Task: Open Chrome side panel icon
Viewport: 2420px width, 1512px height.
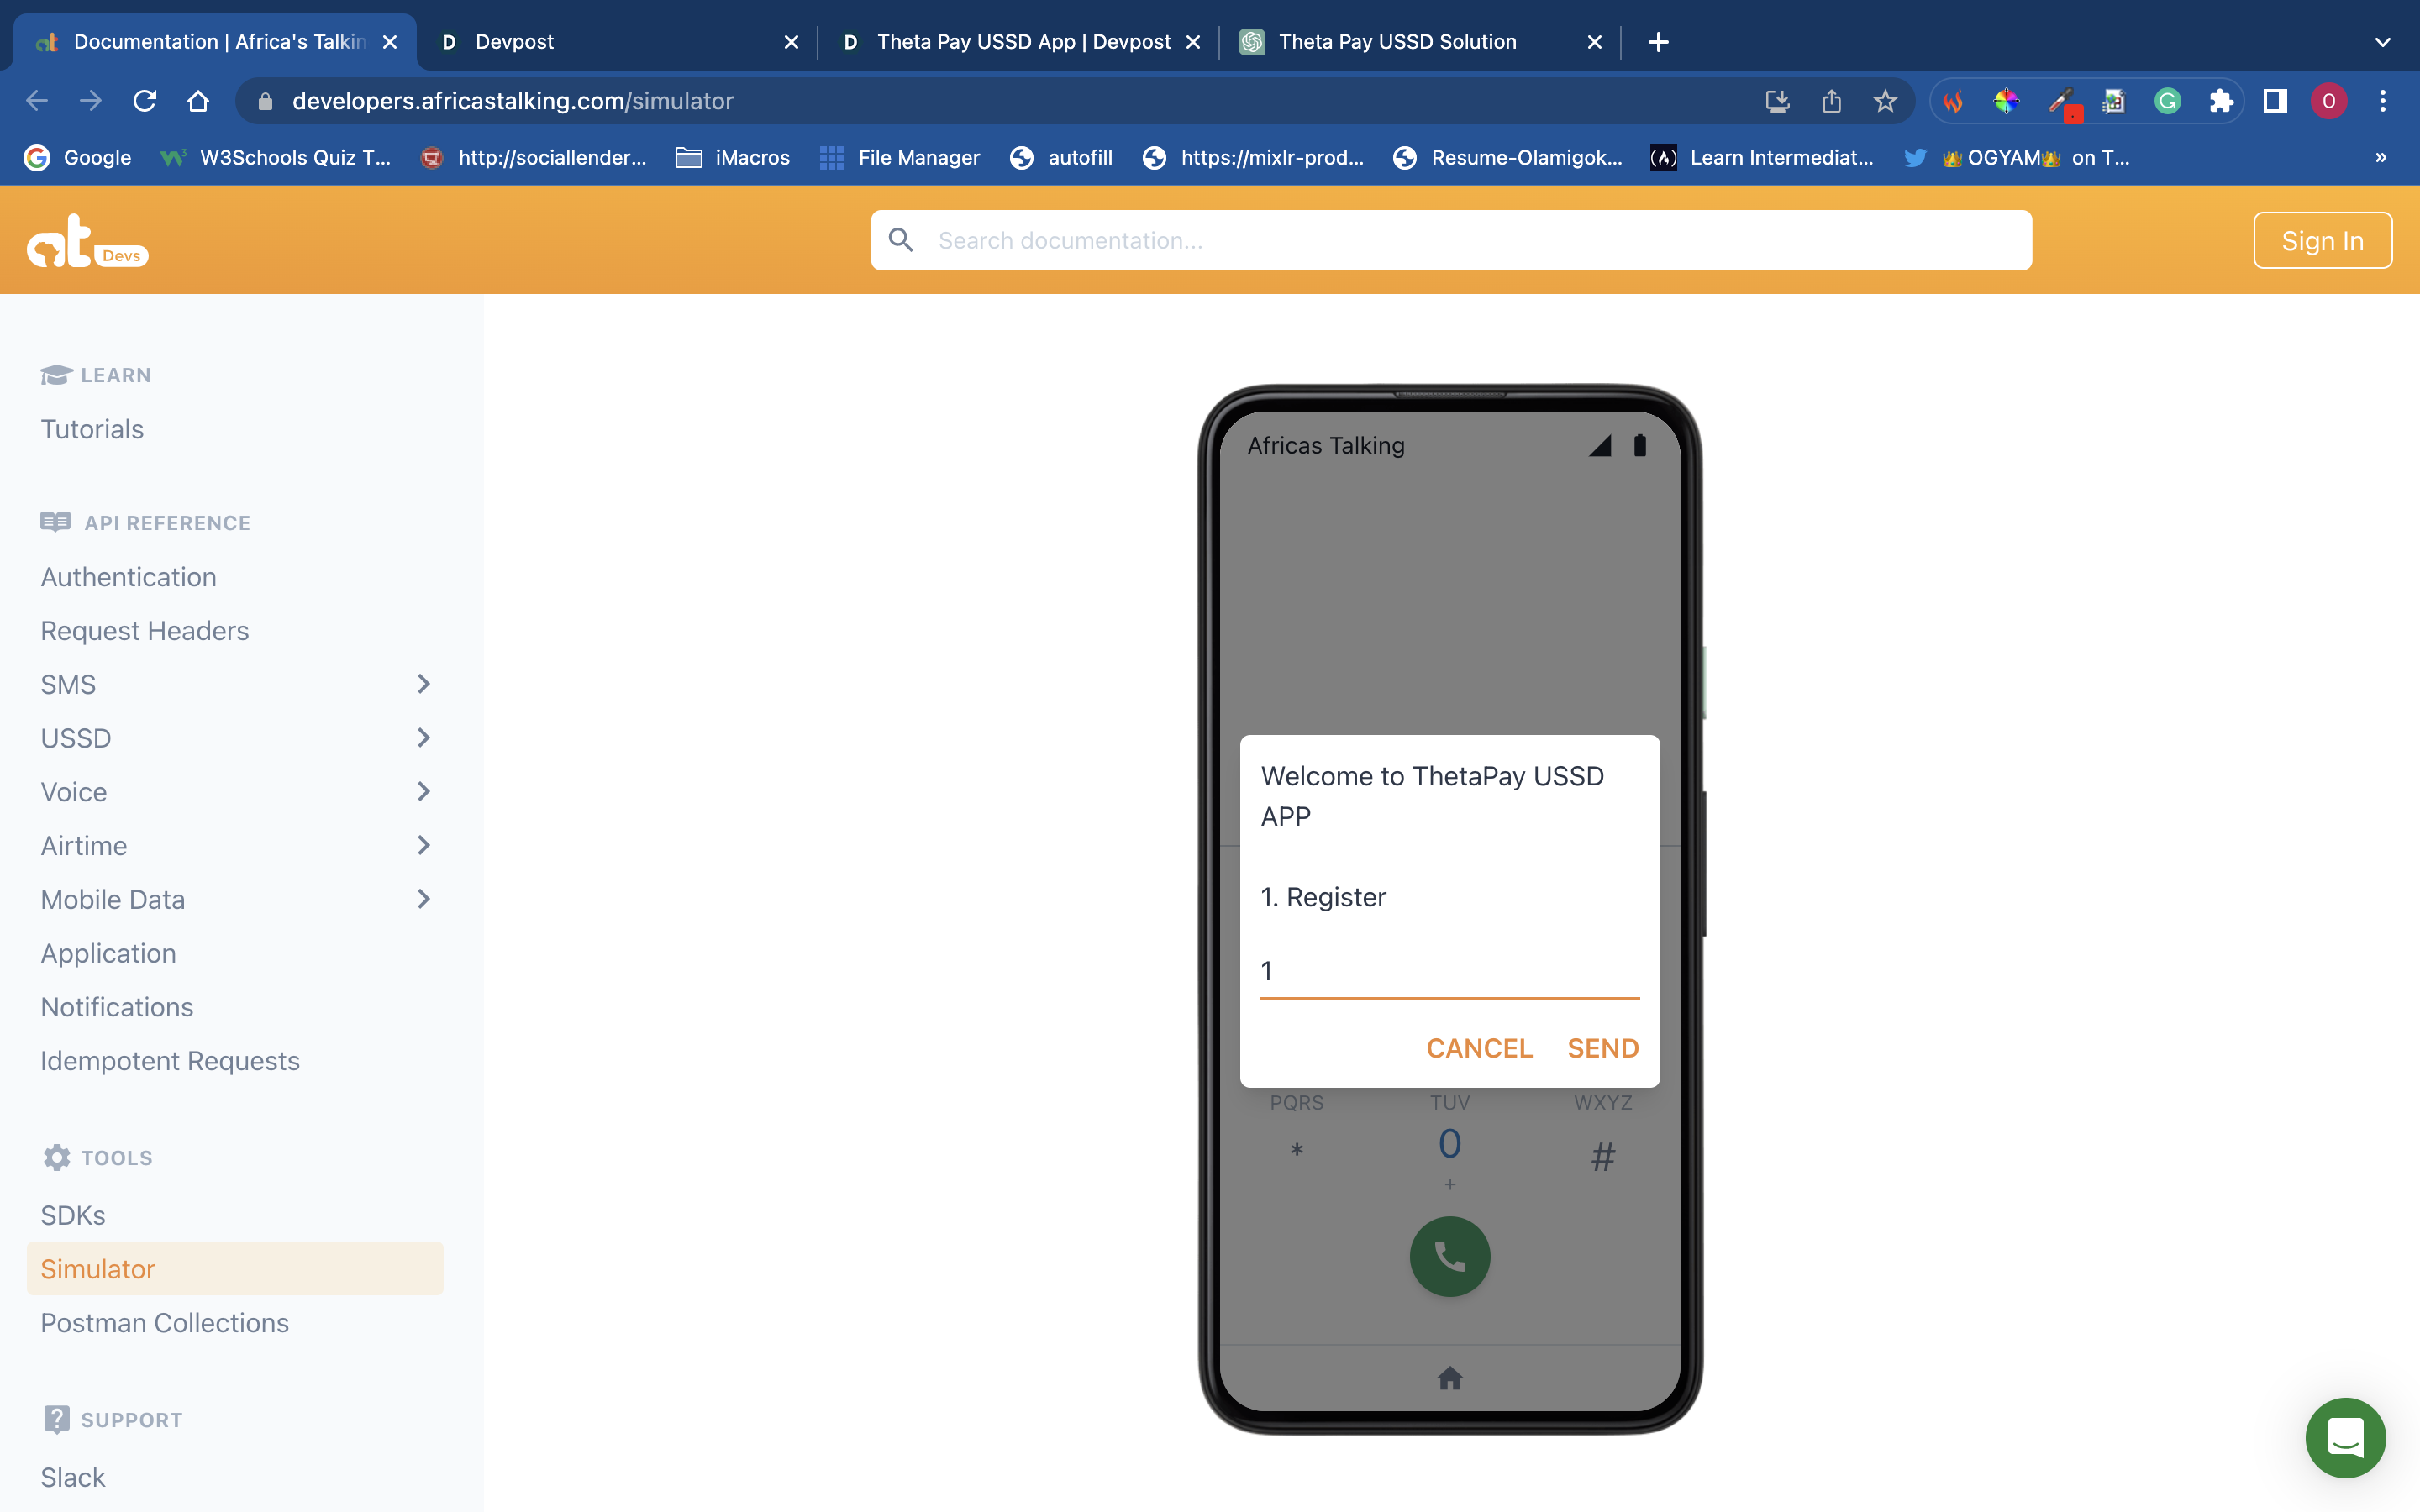Action: click(2275, 101)
